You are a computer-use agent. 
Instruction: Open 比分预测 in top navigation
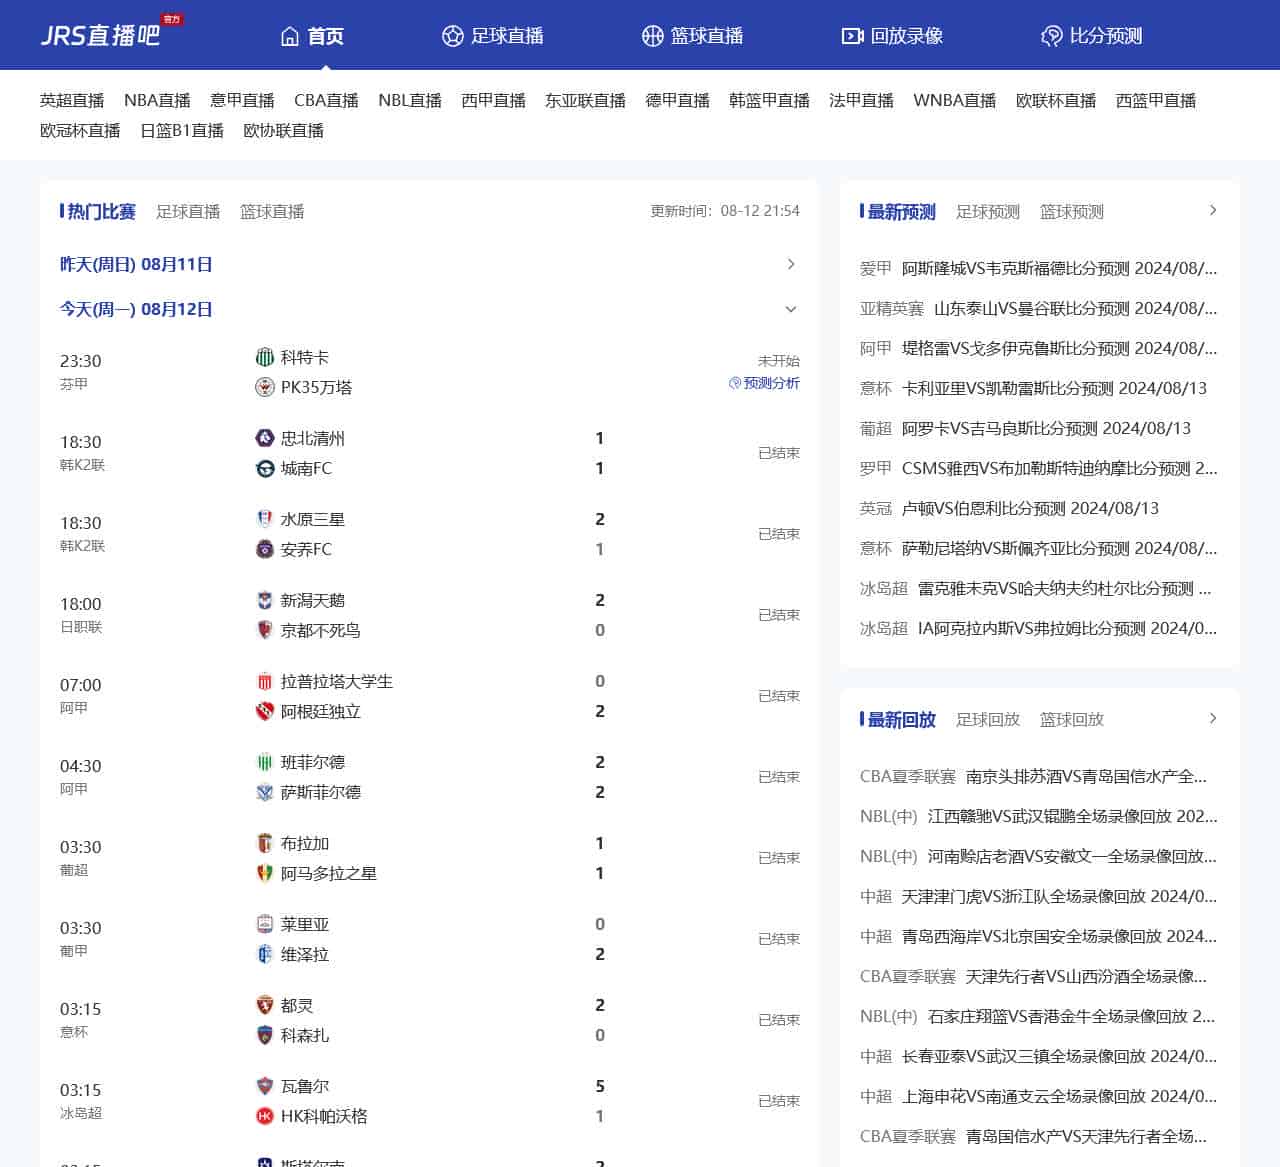click(1091, 36)
